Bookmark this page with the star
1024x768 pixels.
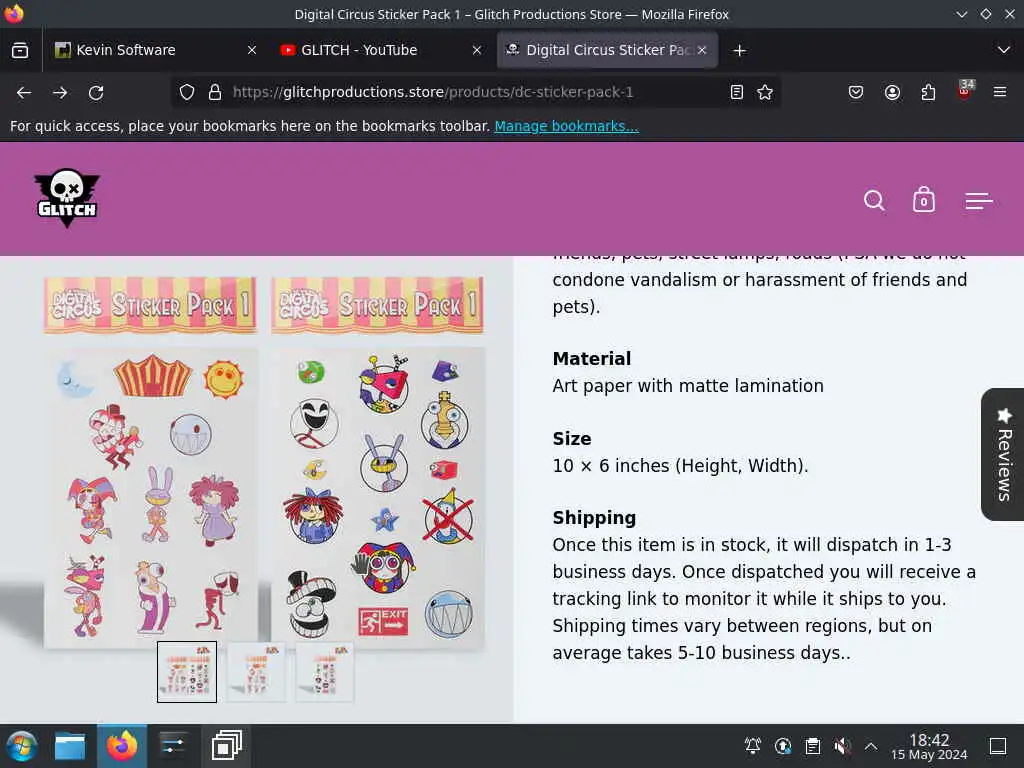[765, 92]
